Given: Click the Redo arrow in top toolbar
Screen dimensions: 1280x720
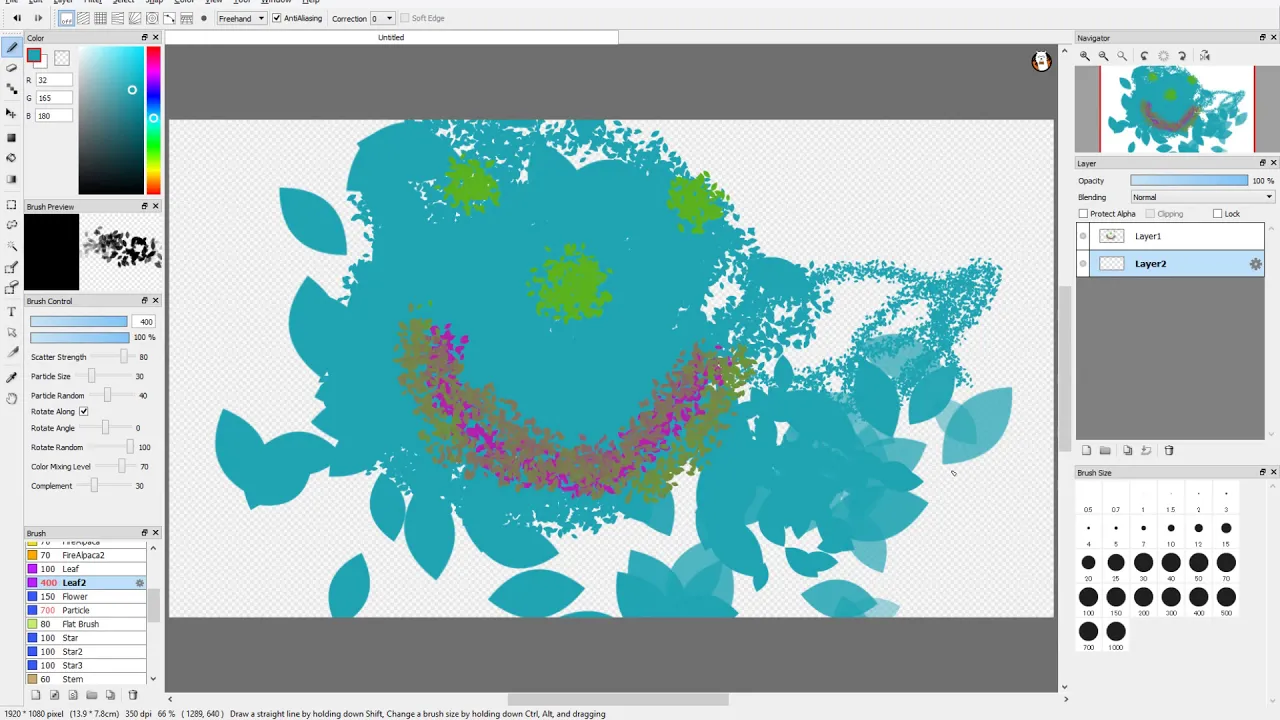Looking at the screenshot, I should (x=38, y=18).
